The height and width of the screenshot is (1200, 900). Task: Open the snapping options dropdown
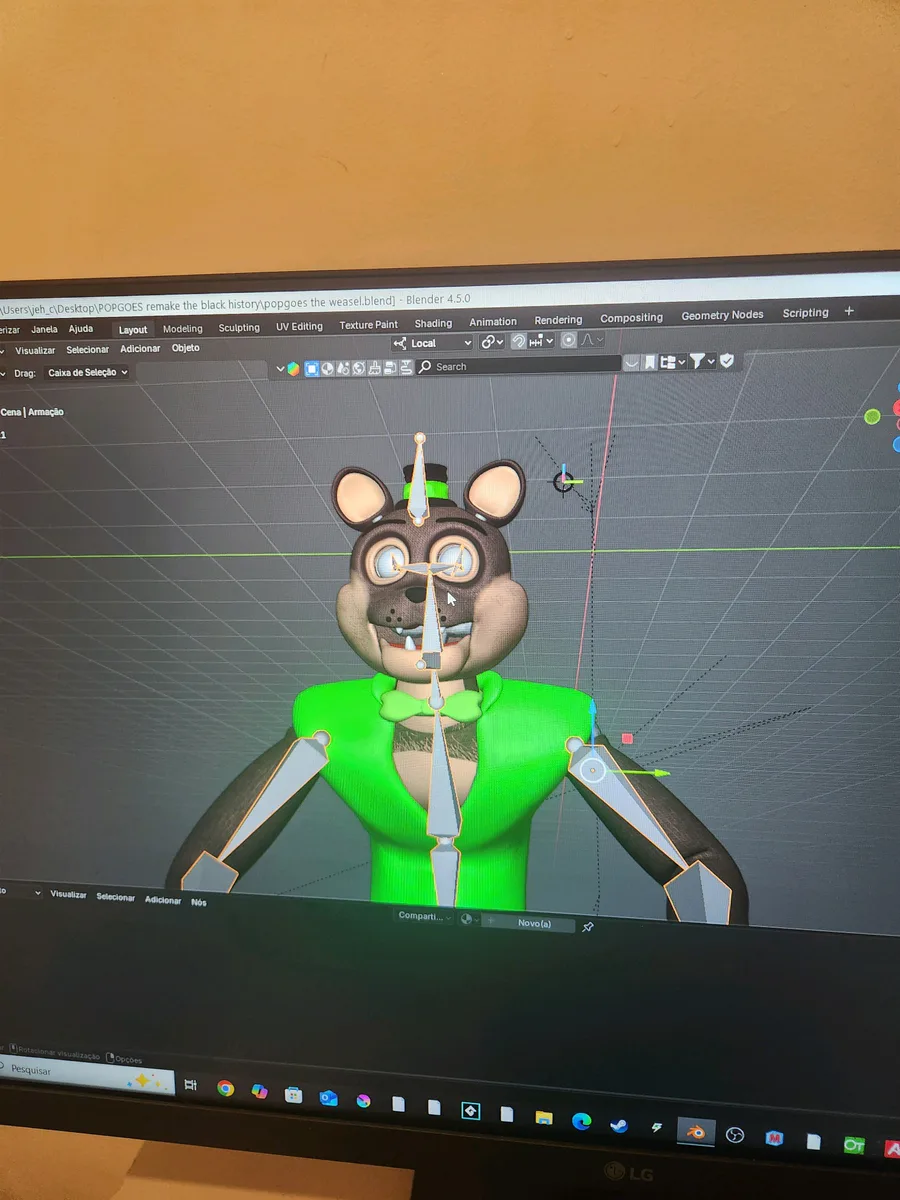(x=541, y=341)
